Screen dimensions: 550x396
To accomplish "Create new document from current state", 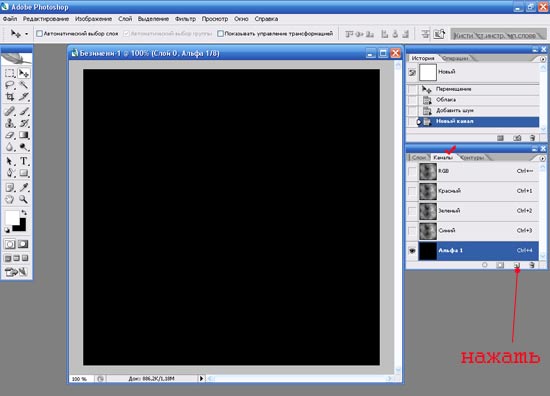I will pos(501,138).
